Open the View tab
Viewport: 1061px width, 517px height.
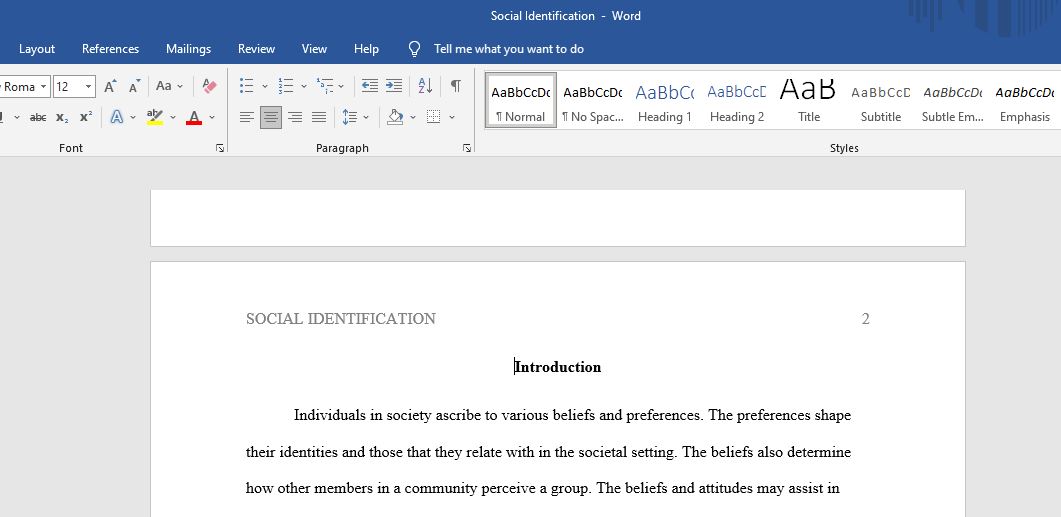coord(314,49)
